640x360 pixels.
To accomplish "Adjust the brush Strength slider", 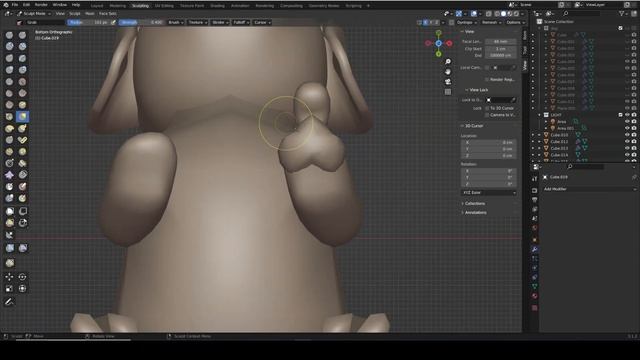I will 141,22.
